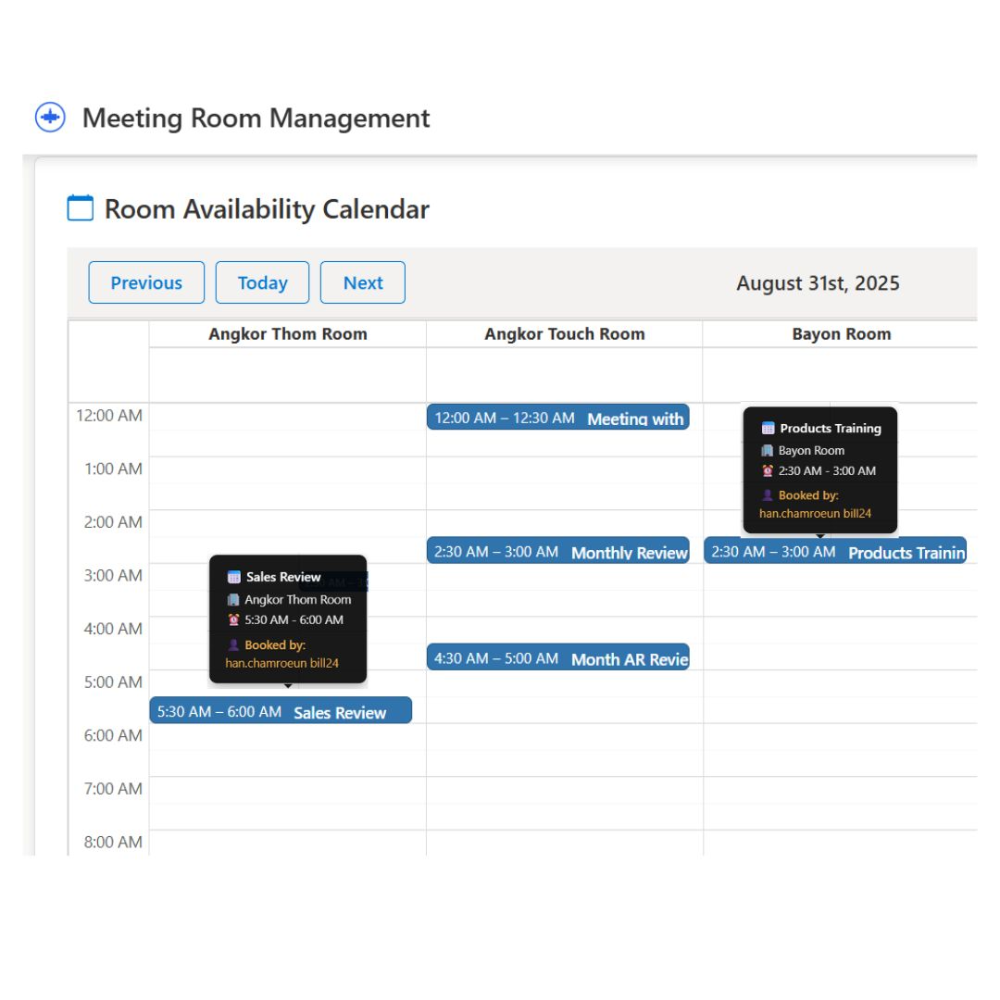The height and width of the screenshot is (1000, 1000).
Task: Jump to Today in the calendar
Action: tap(262, 283)
